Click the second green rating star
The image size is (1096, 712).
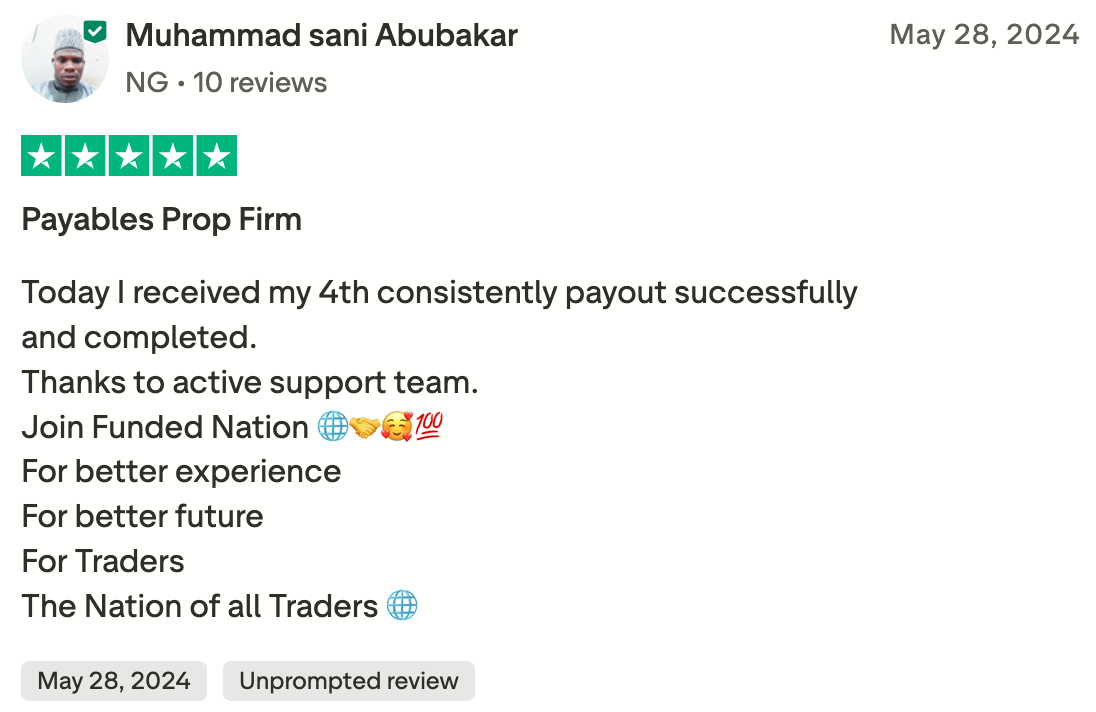86,156
